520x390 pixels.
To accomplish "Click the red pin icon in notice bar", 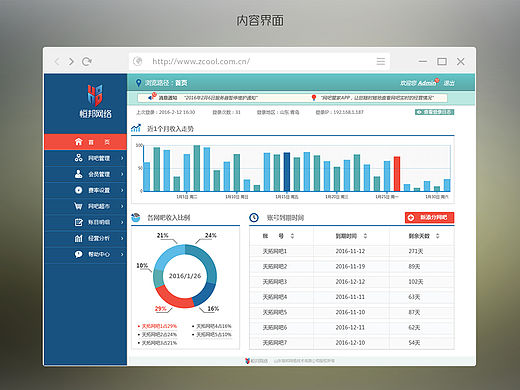I will pyautogui.click(x=314, y=98).
